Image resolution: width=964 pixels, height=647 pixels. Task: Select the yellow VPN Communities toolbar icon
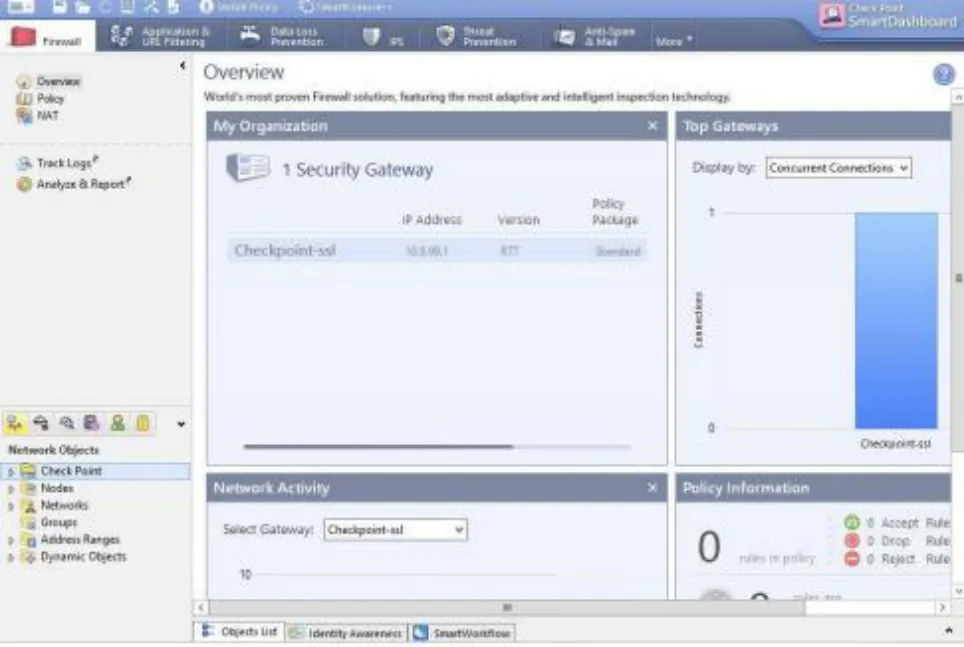pyautogui.click(x=143, y=423)
